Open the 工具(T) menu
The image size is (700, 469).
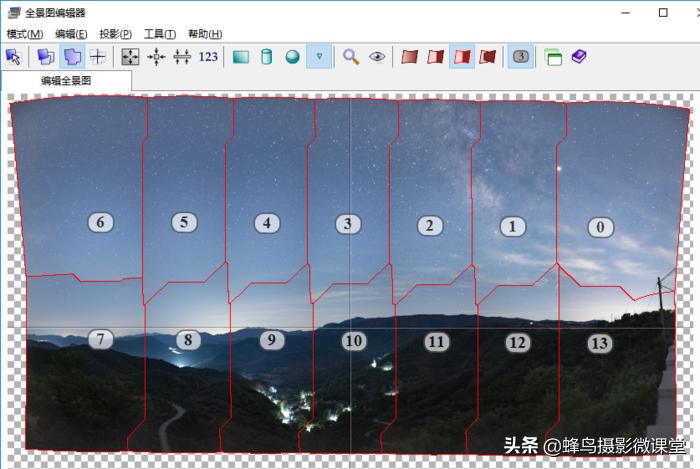(160, 34)
